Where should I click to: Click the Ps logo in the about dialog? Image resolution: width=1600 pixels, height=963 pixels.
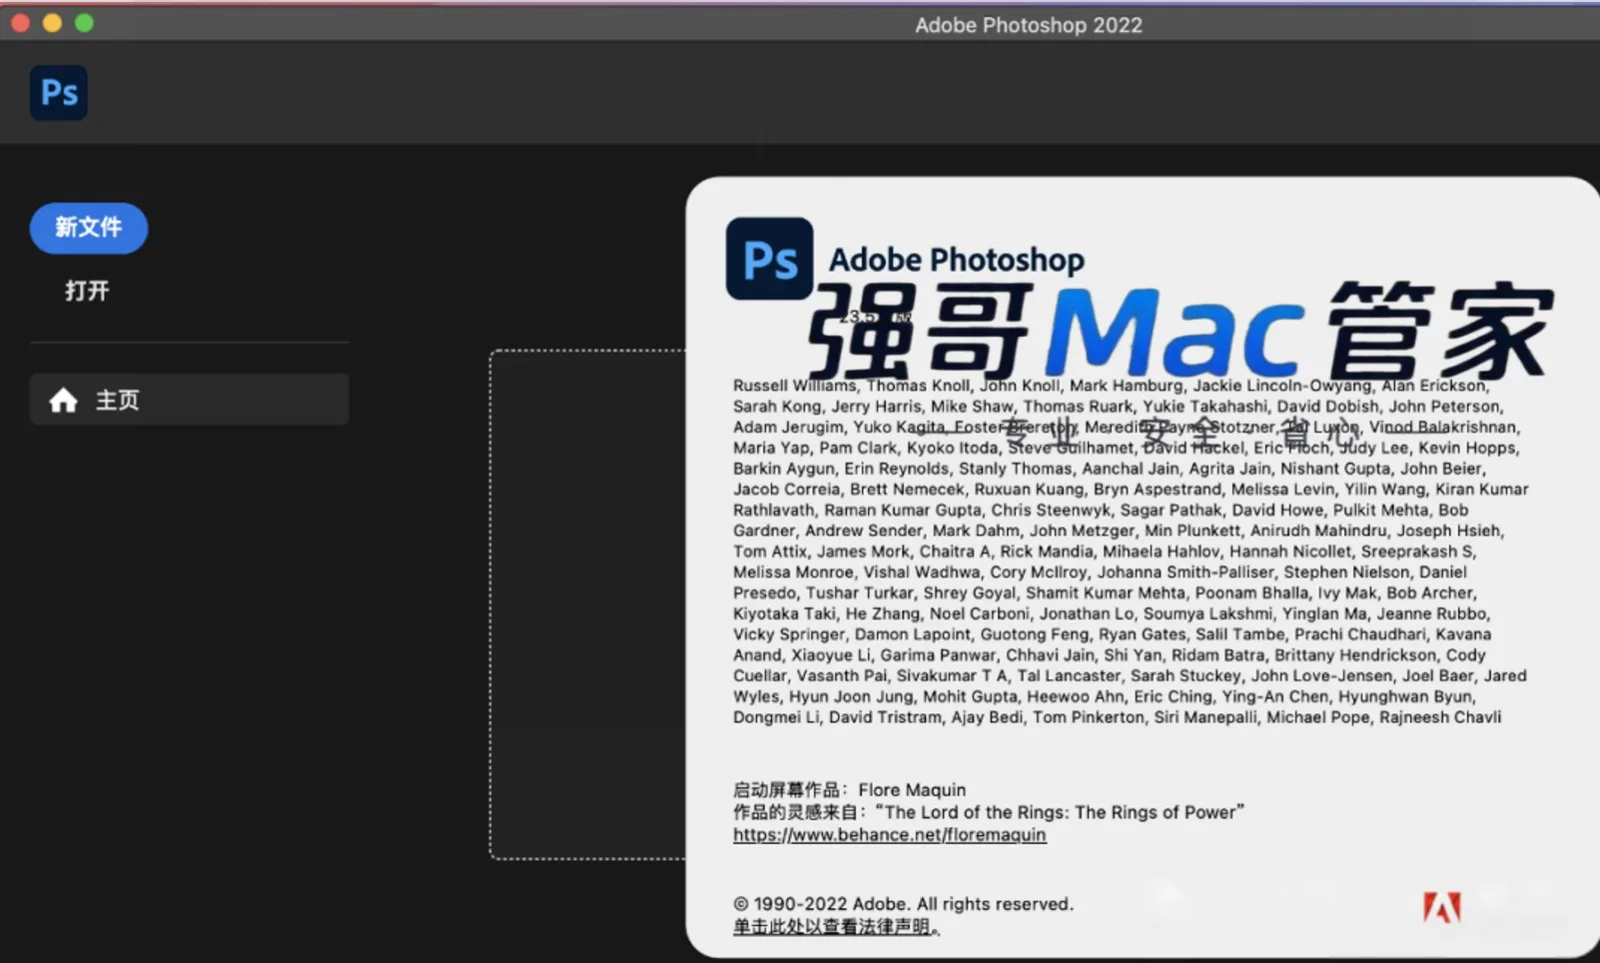point(769,259)
